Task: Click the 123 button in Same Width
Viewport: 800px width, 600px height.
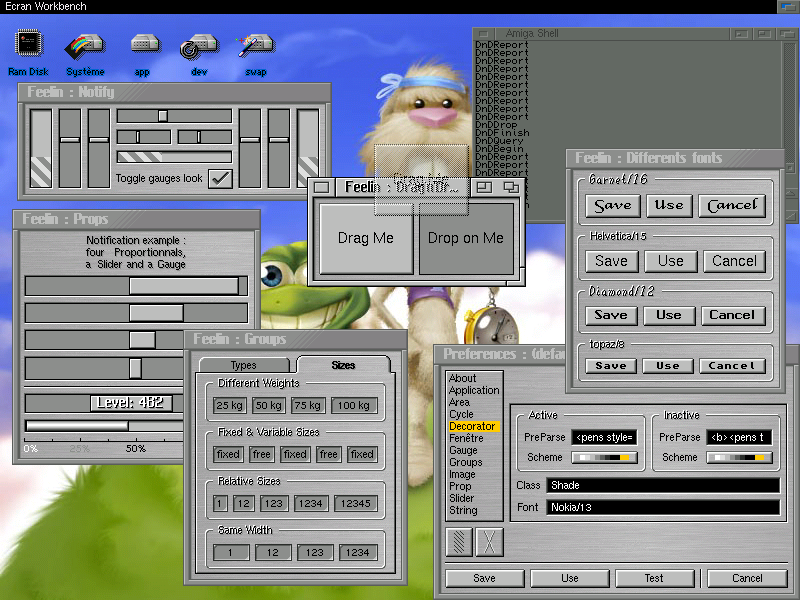Action: 315,553
